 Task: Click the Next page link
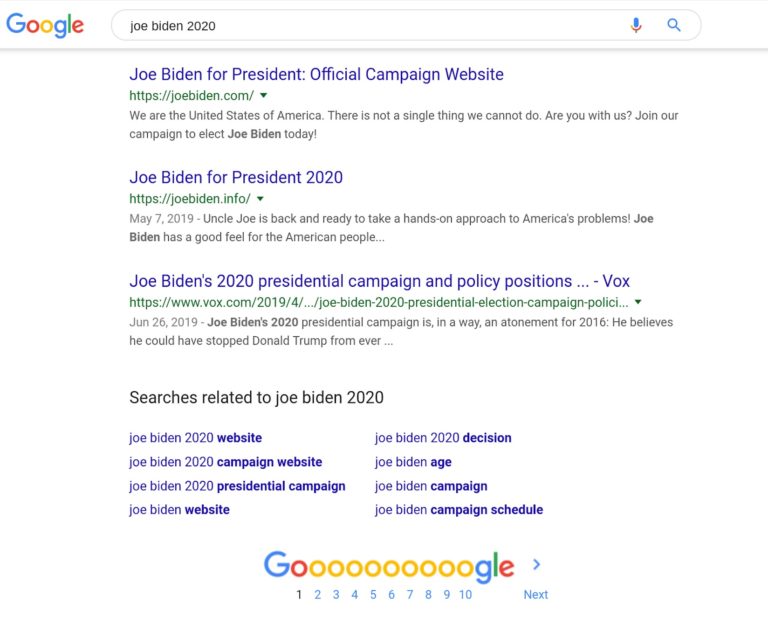(x=535, y=595)
